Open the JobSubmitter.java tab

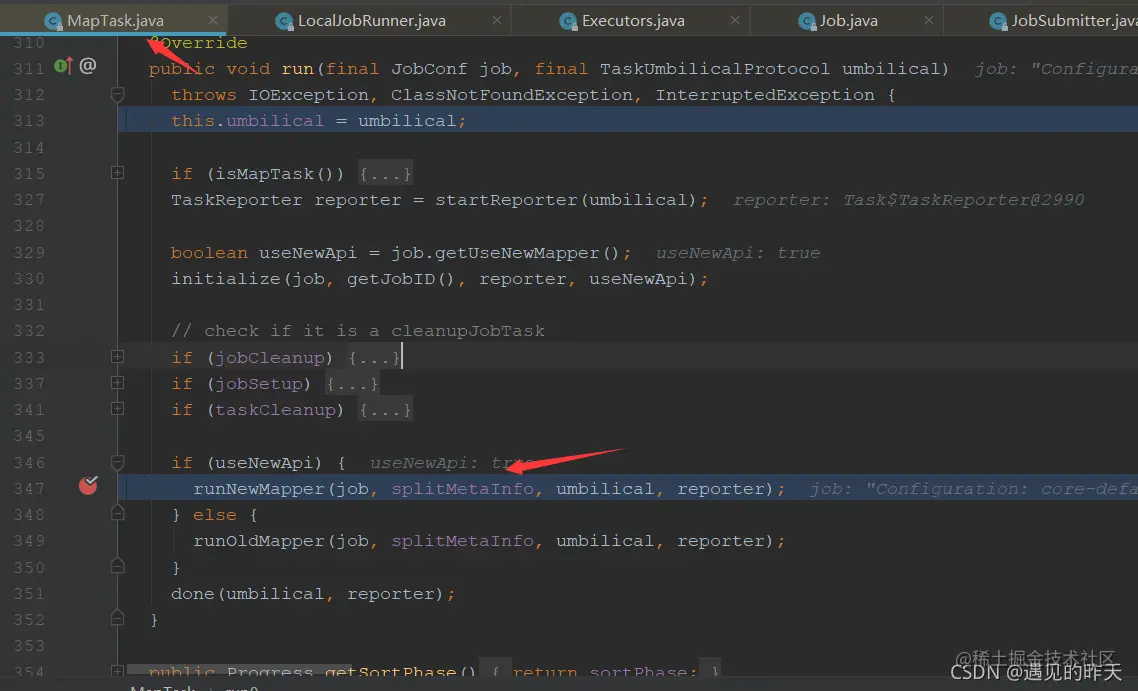click(1063, 21)
